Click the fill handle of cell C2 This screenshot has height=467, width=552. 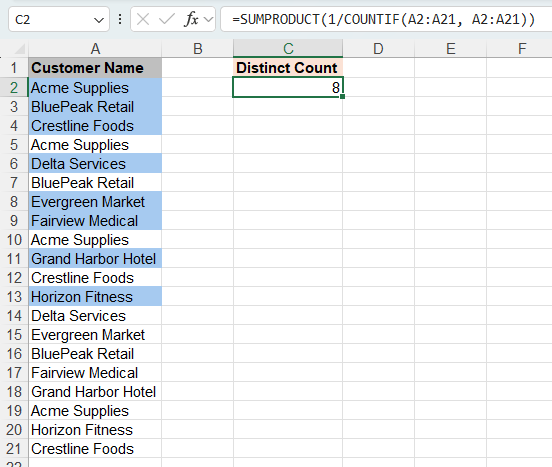pos(343,96)
